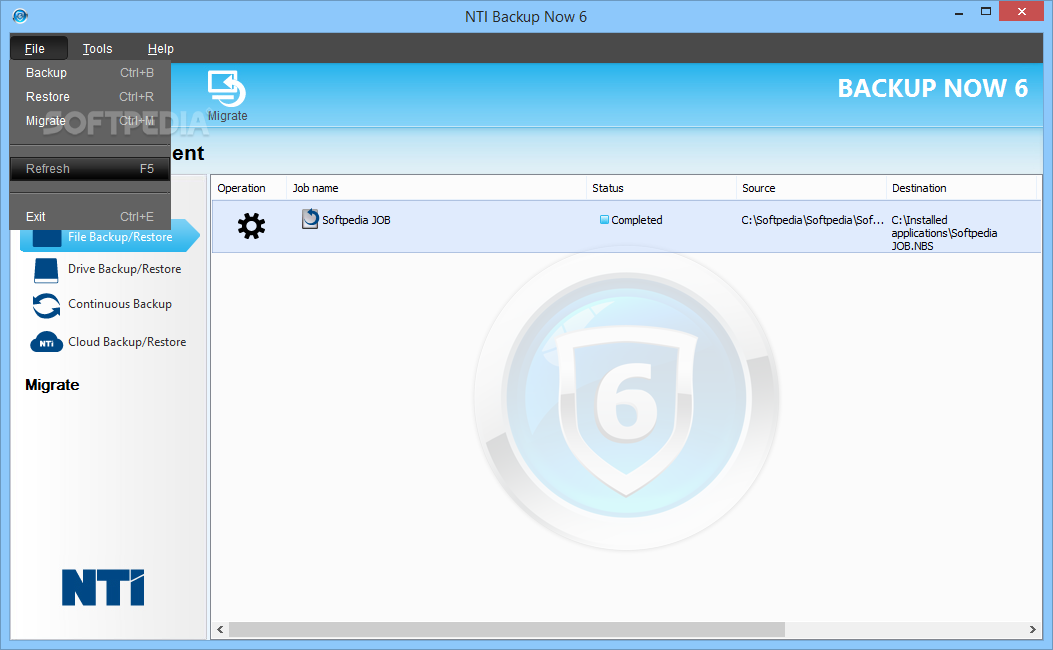Click the NTI logo at sidebar bottom
The height and width of the screenshot is (650, 1053).
point(103,588)
